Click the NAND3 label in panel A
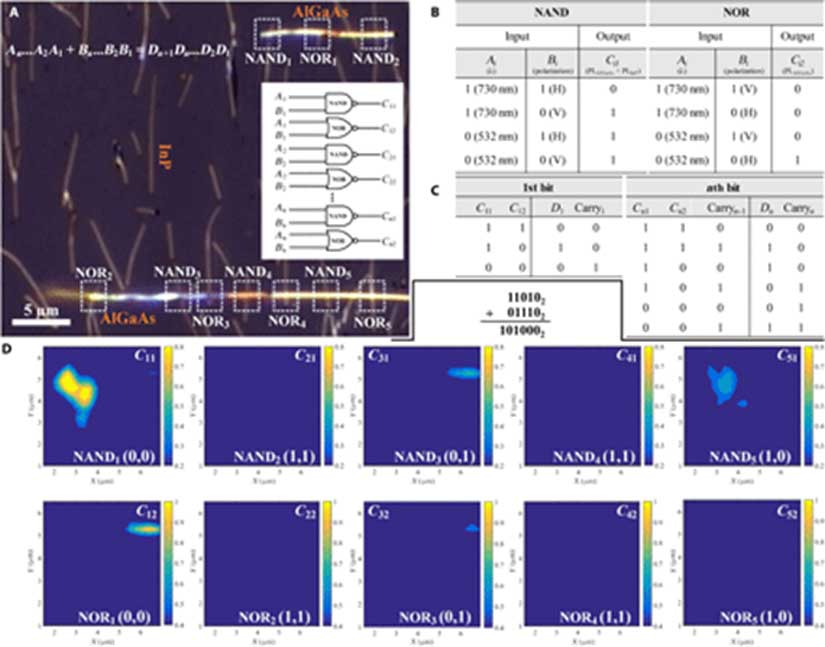 tap(177, 271)
